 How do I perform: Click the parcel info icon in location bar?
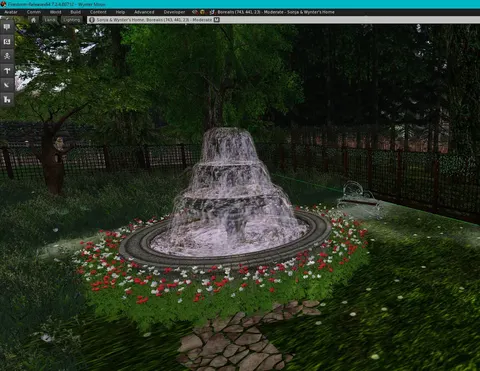tap(92, 20)
